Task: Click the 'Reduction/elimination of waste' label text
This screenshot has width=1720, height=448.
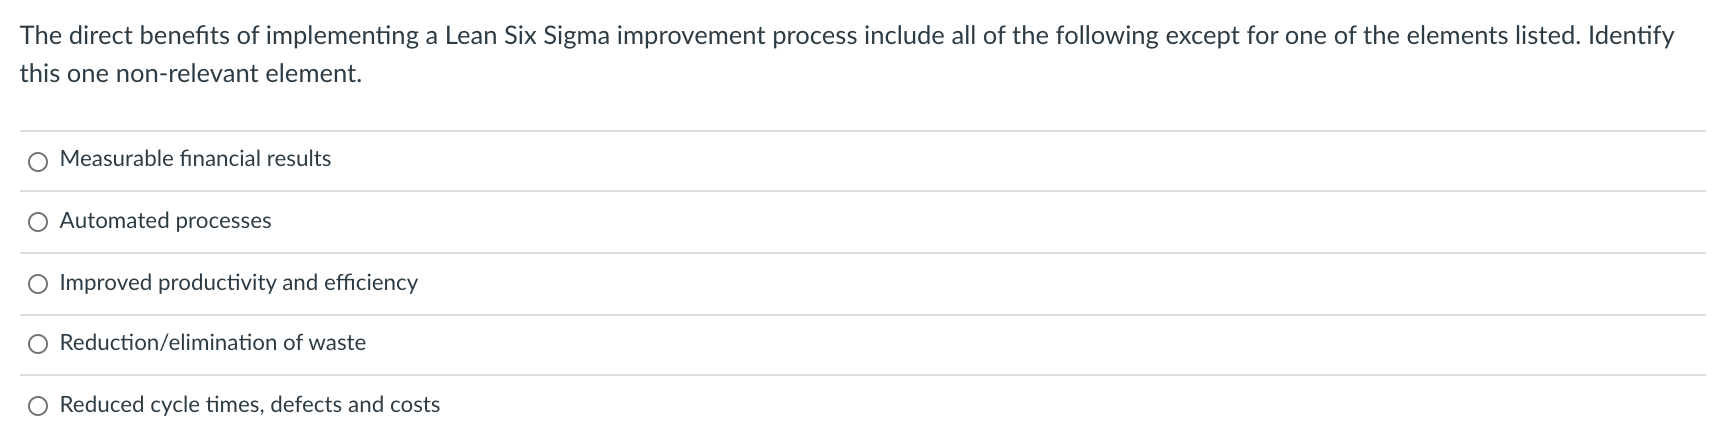Action: tap(213, 343)
